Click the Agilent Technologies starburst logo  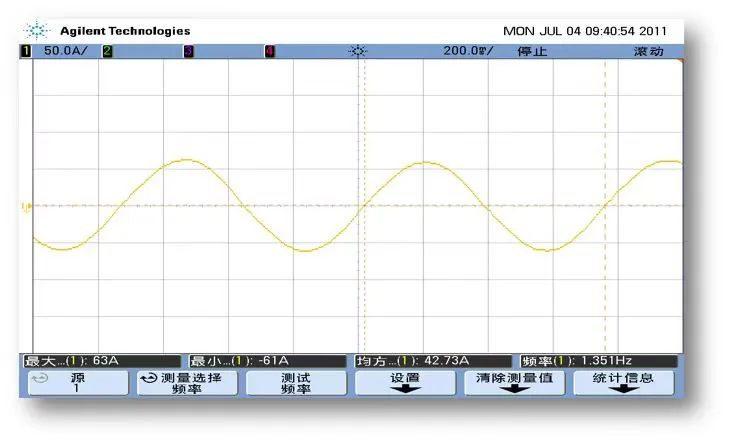pyautogui.click(x=37, y=31)
